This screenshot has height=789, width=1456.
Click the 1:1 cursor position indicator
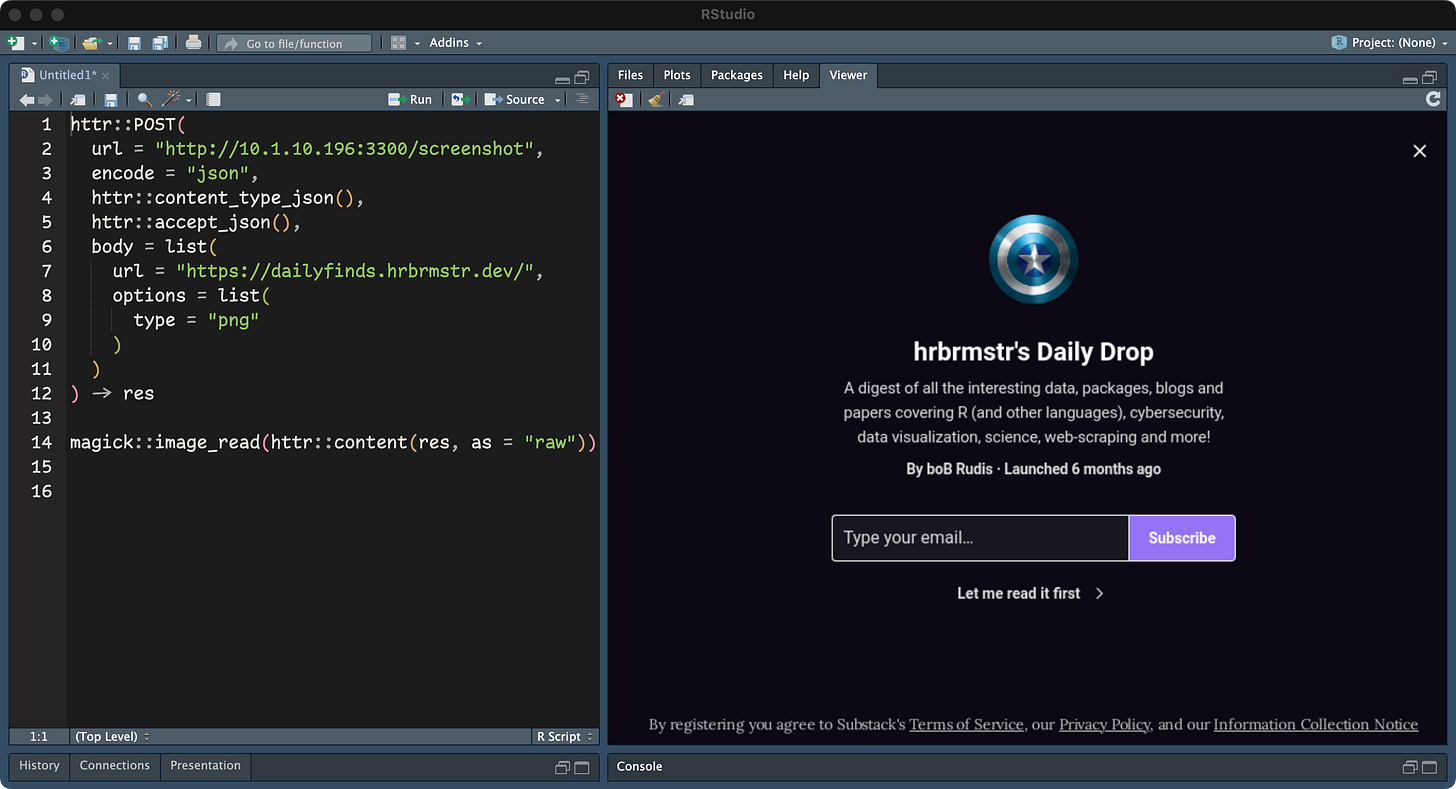pos(38,737)
